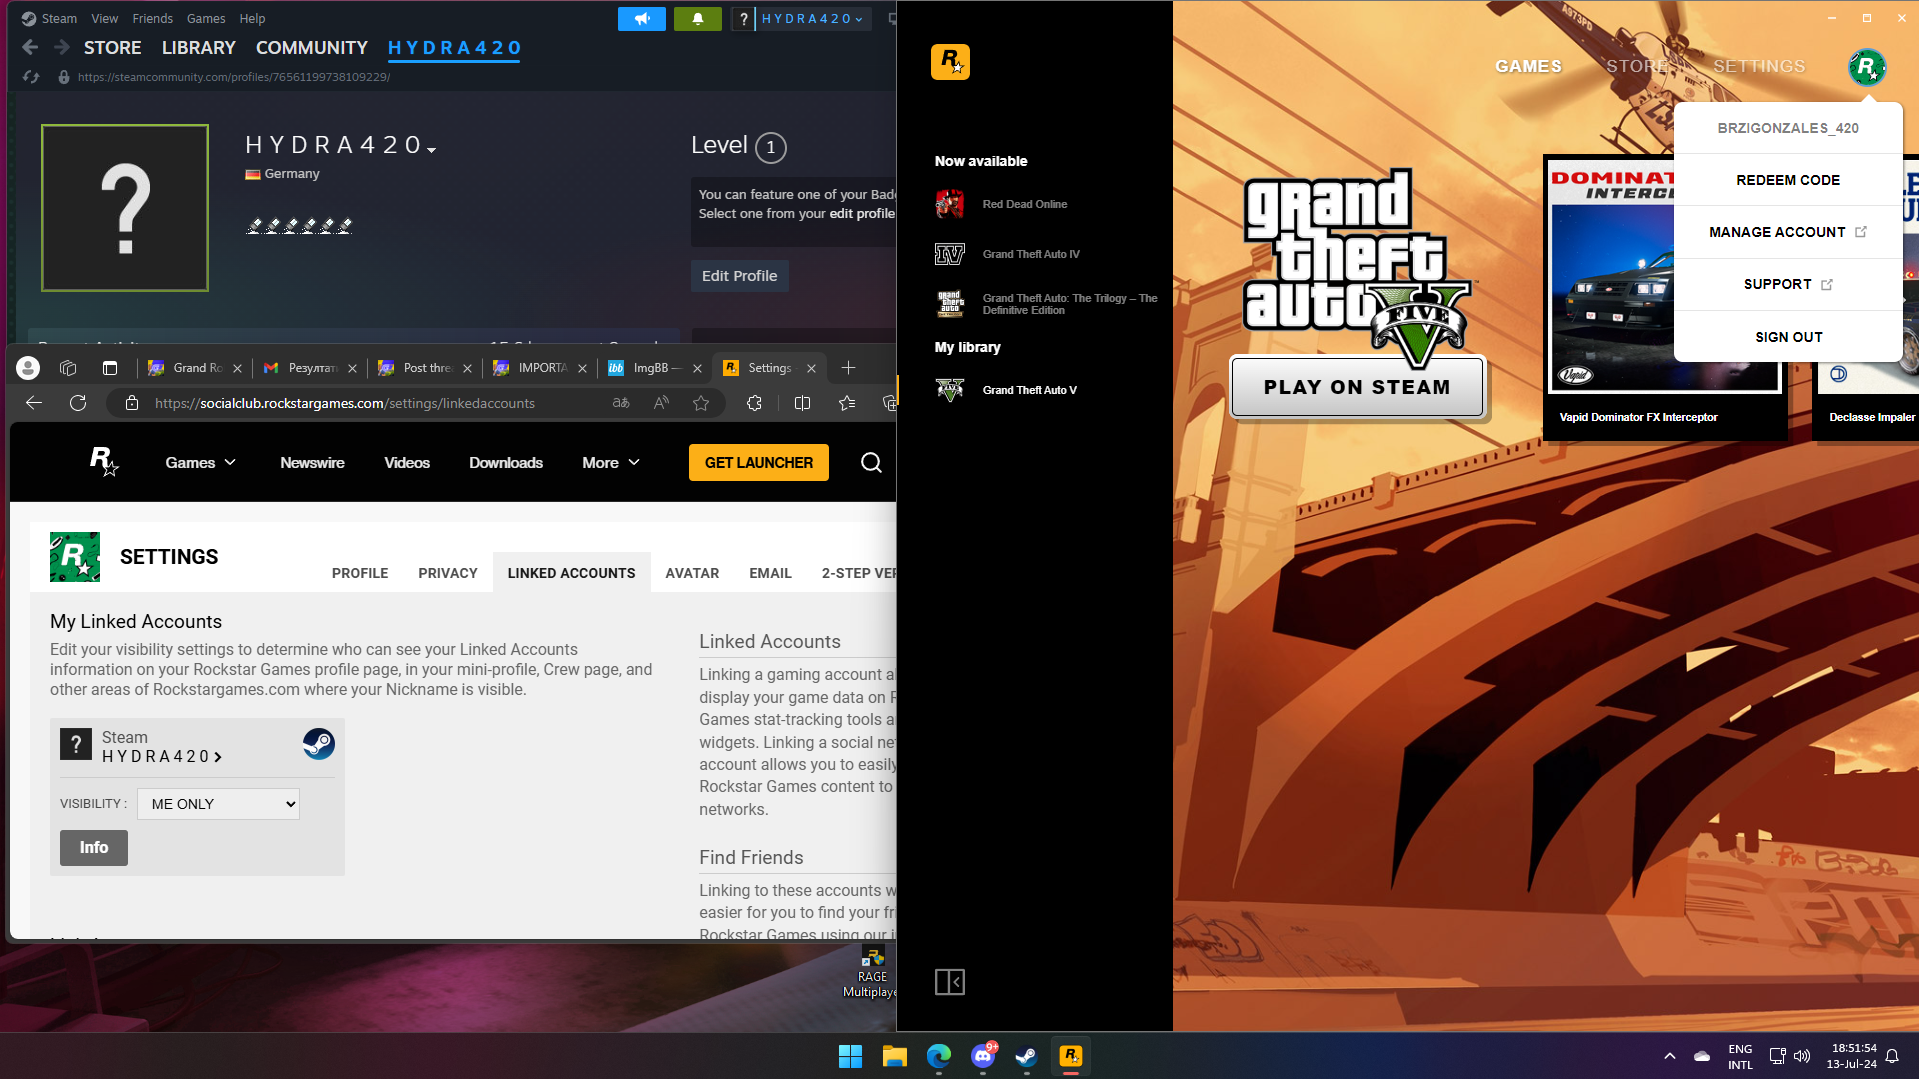Open File Explorer from taskbar
This screenshot has width=1919, height=1079.
[x=894, y=1056]
